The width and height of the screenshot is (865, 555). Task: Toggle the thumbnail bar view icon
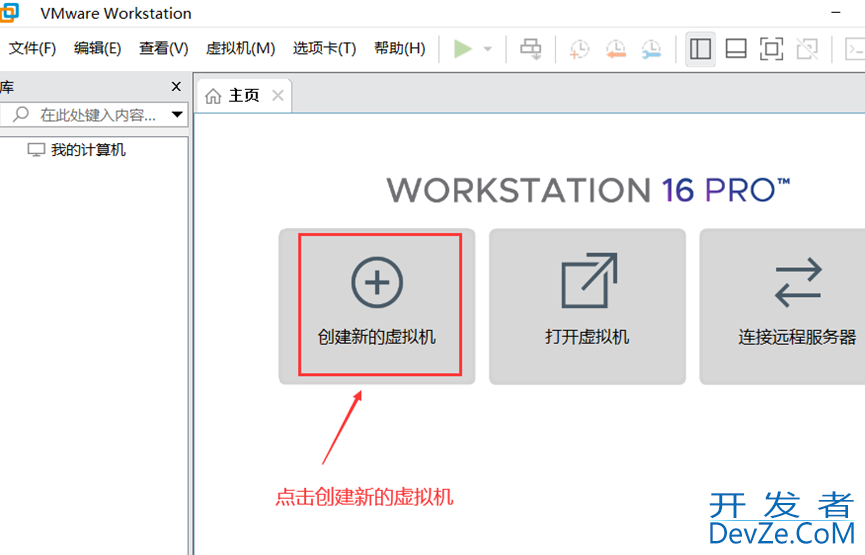(x=736, y=49)
